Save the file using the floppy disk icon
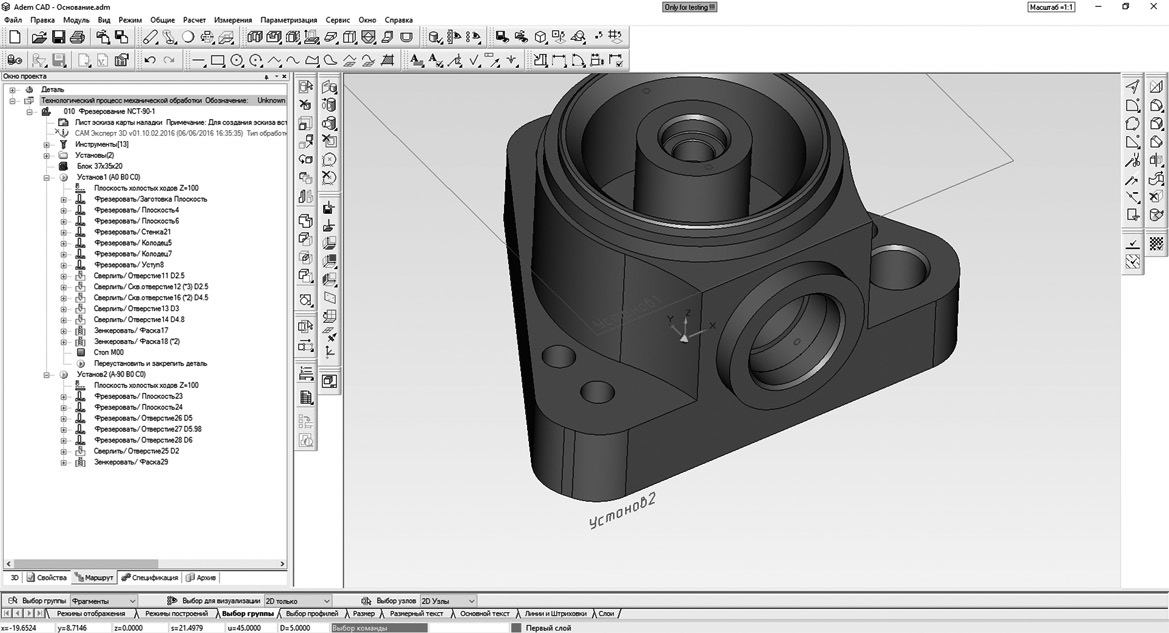The height and width of the screenshot is (633, 1169). [x=59, y=37]
